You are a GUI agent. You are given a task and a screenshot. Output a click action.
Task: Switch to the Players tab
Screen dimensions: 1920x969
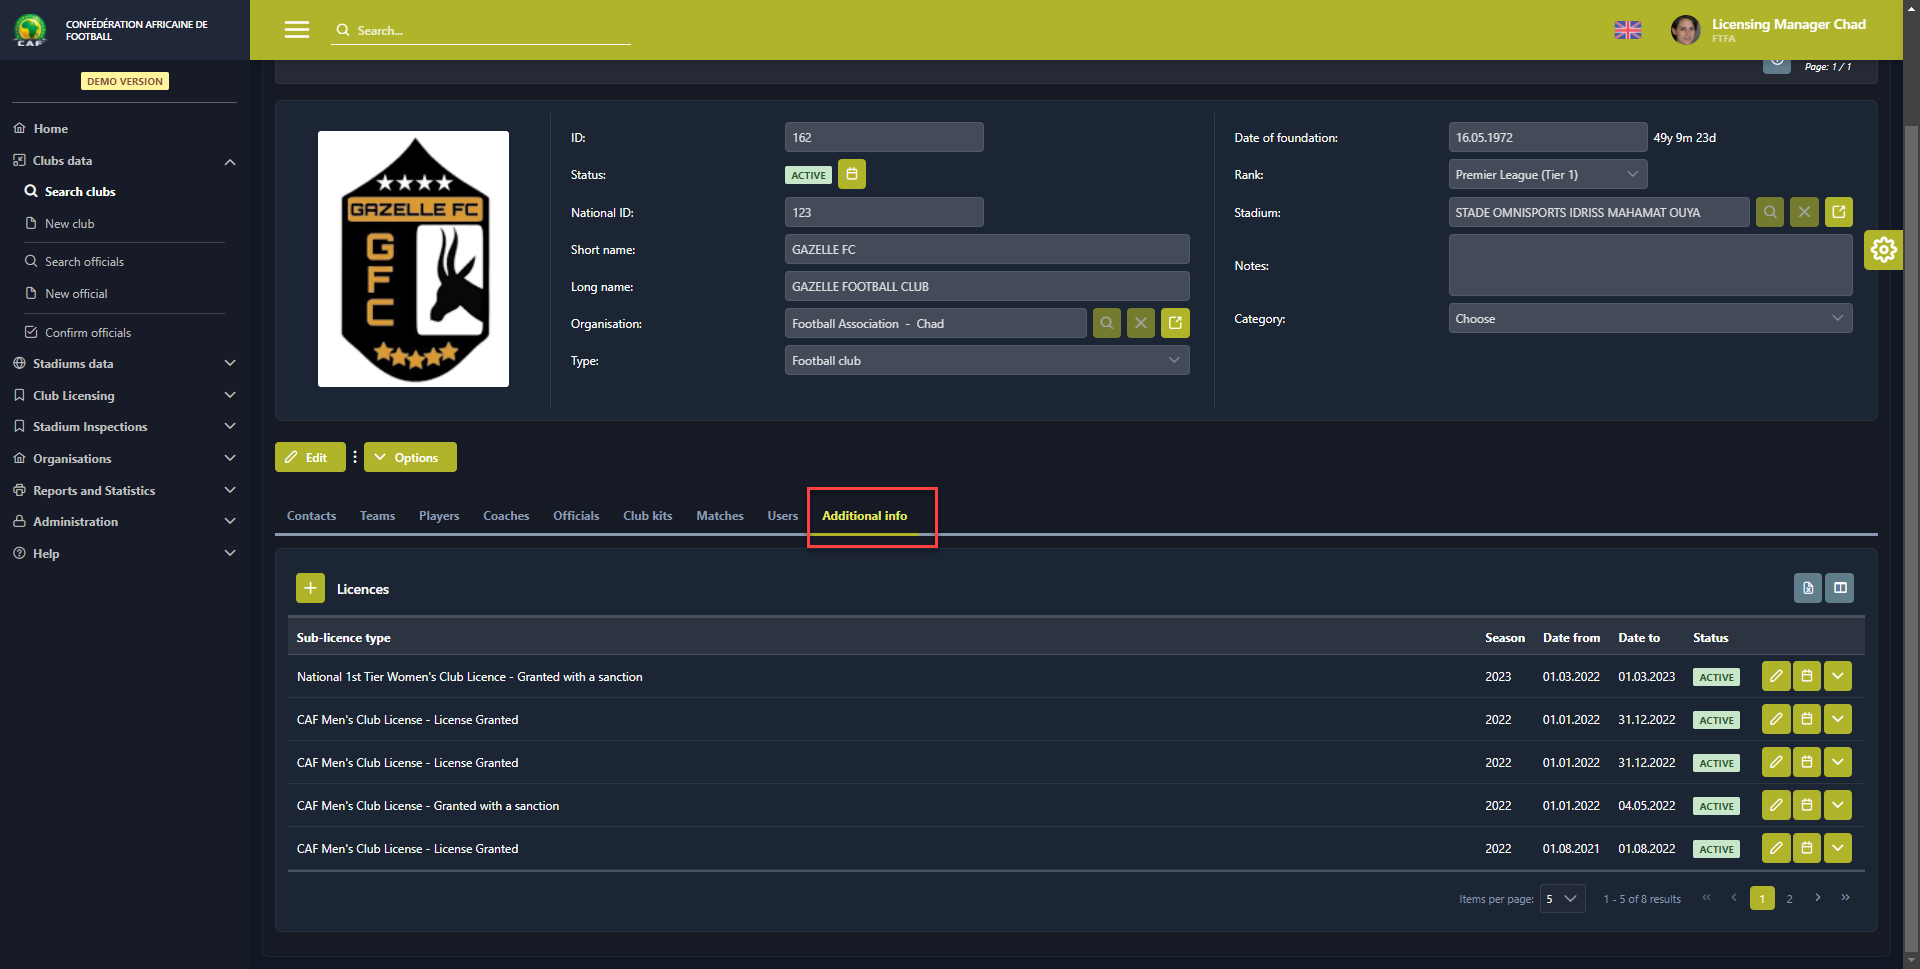point(439,516)
